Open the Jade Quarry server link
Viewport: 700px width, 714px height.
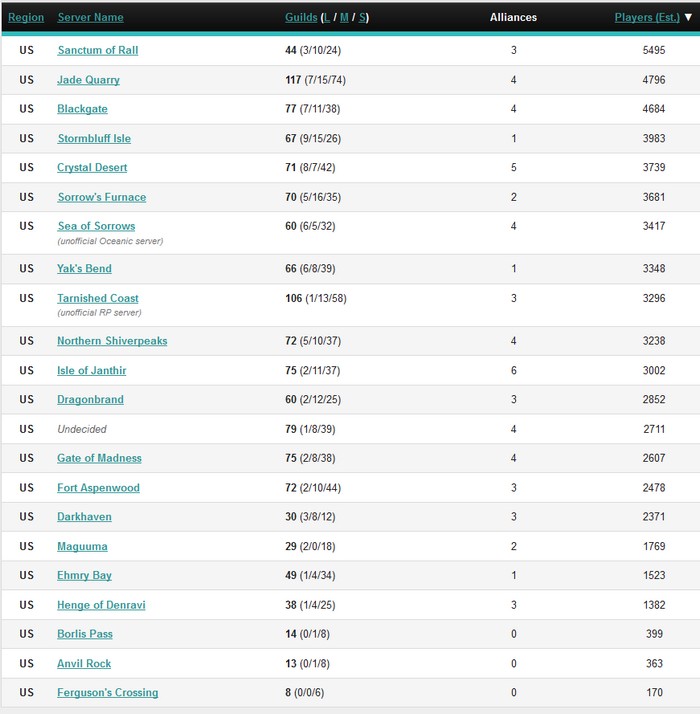point(88,80)
